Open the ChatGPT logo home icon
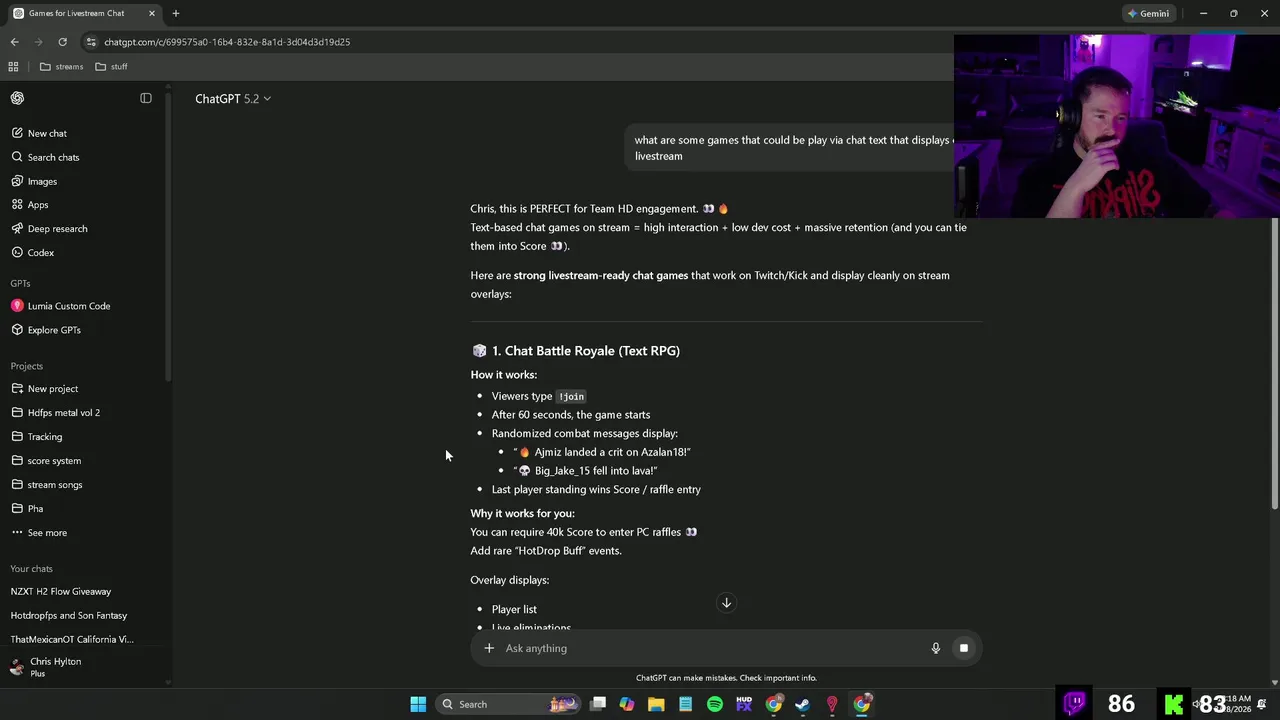This screenshot has width=1280, height=720. [x=17, y=98]
